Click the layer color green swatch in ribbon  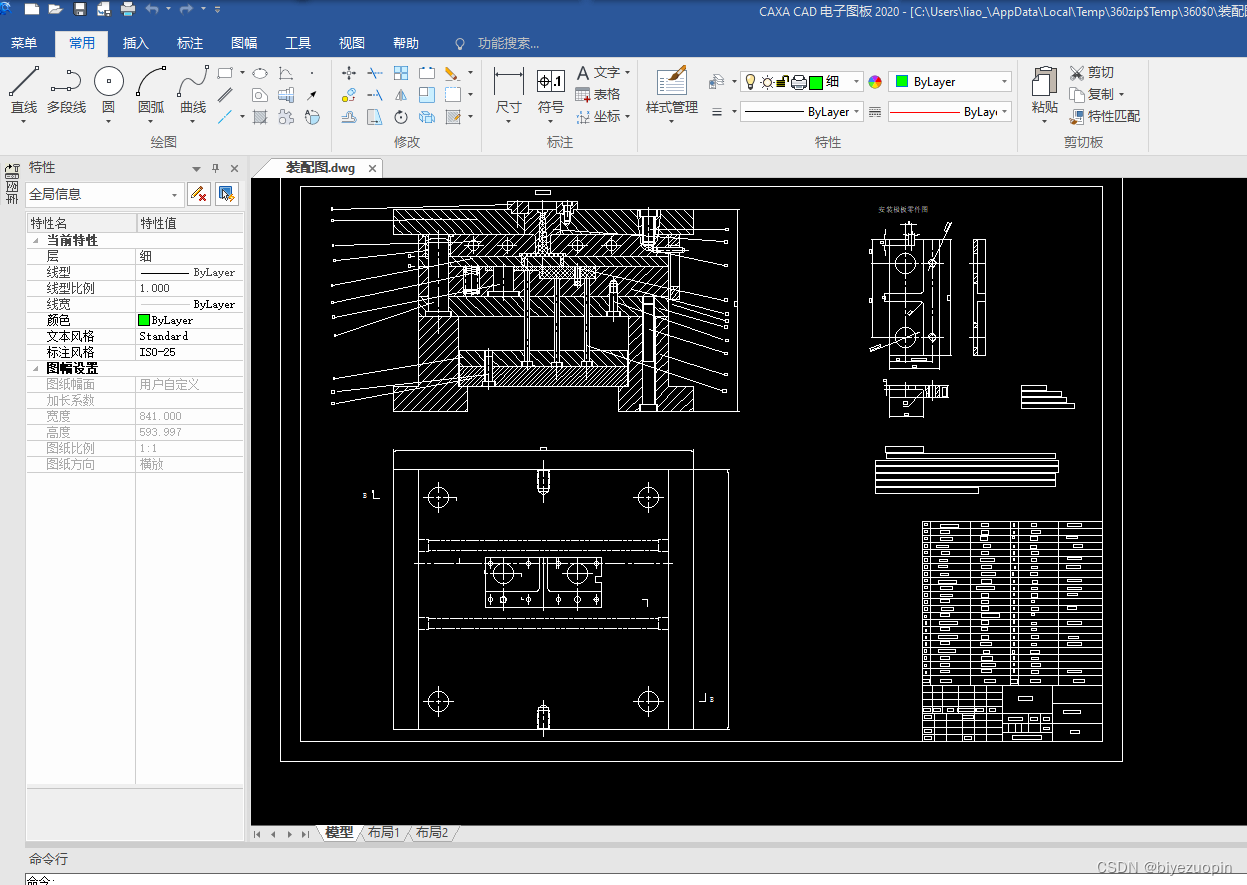coord(816,82)
